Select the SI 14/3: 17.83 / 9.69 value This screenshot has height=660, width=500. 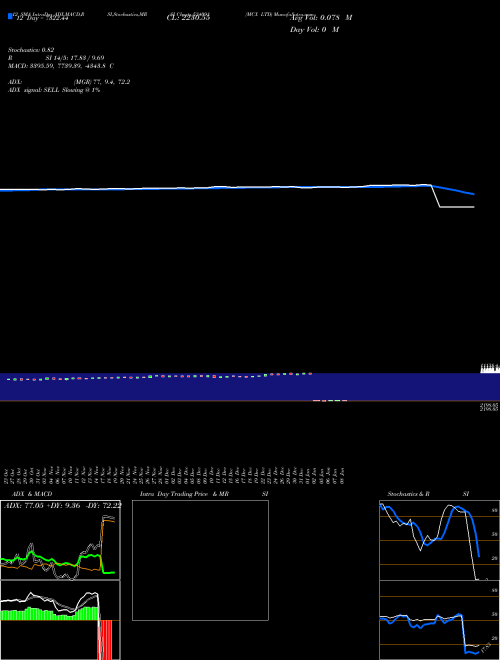pos(75,58)
